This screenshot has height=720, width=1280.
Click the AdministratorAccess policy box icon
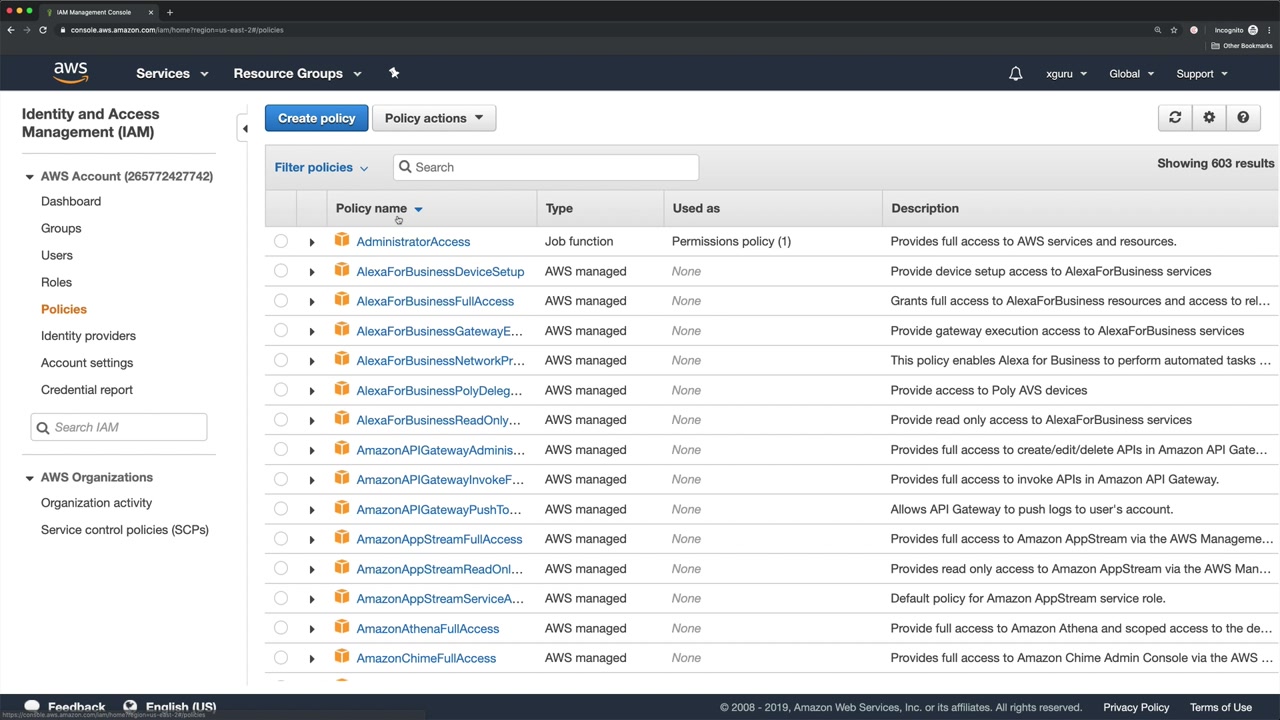342,241
